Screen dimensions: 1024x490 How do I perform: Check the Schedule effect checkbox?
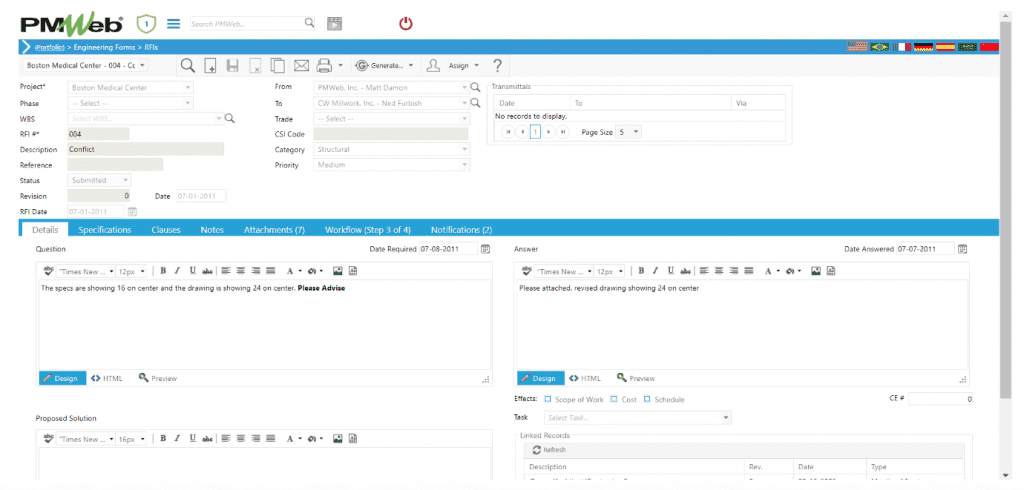(647, 399)
